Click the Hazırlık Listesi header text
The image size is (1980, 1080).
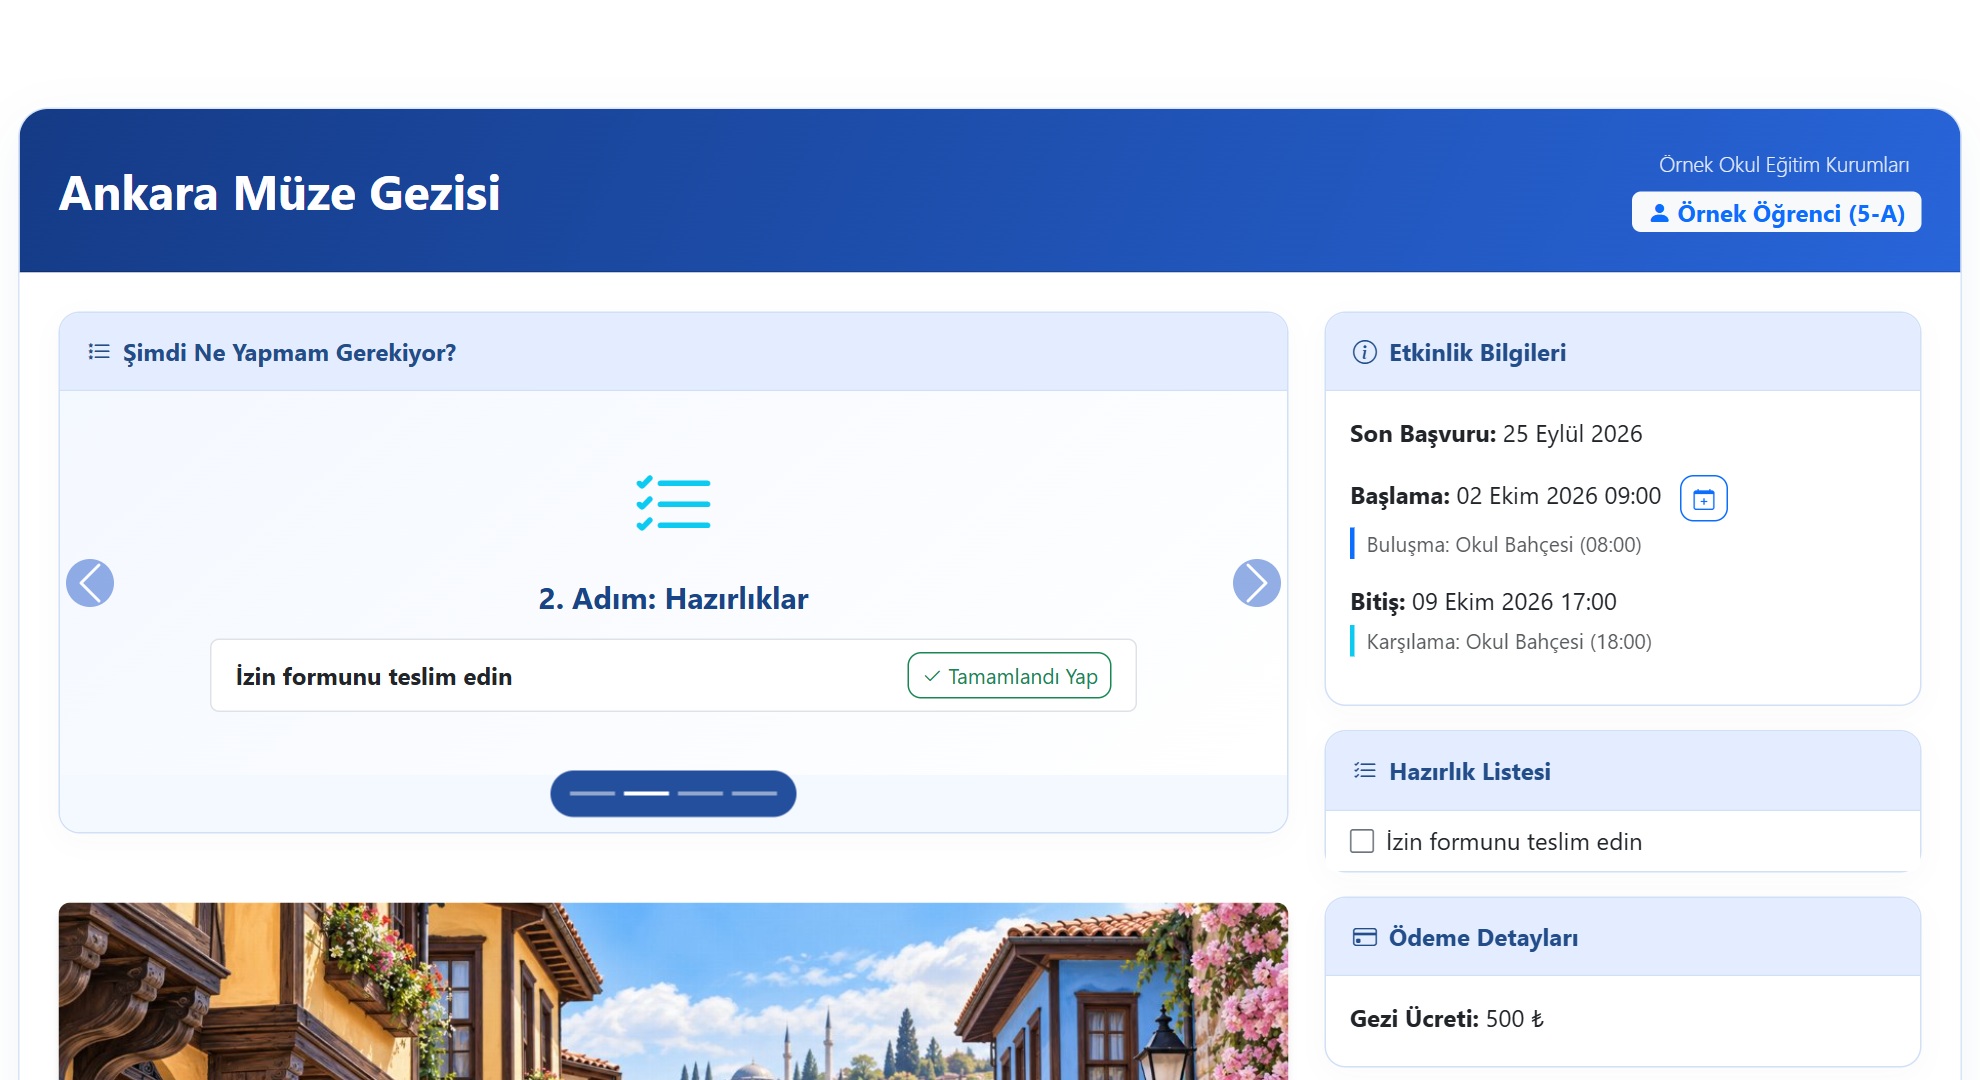tap(1470, 771)
